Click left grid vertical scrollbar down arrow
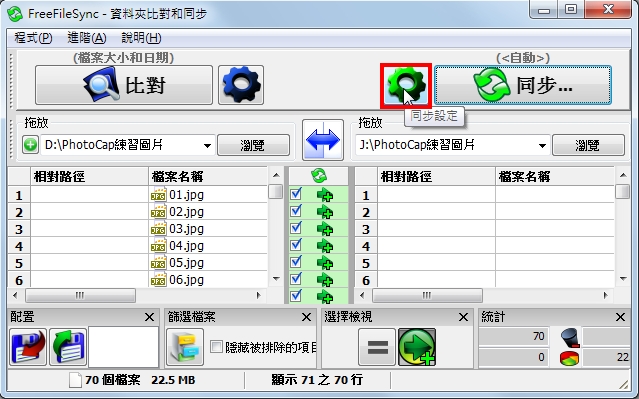The height and width of the screenshot is (399, 639). [276, 279]
